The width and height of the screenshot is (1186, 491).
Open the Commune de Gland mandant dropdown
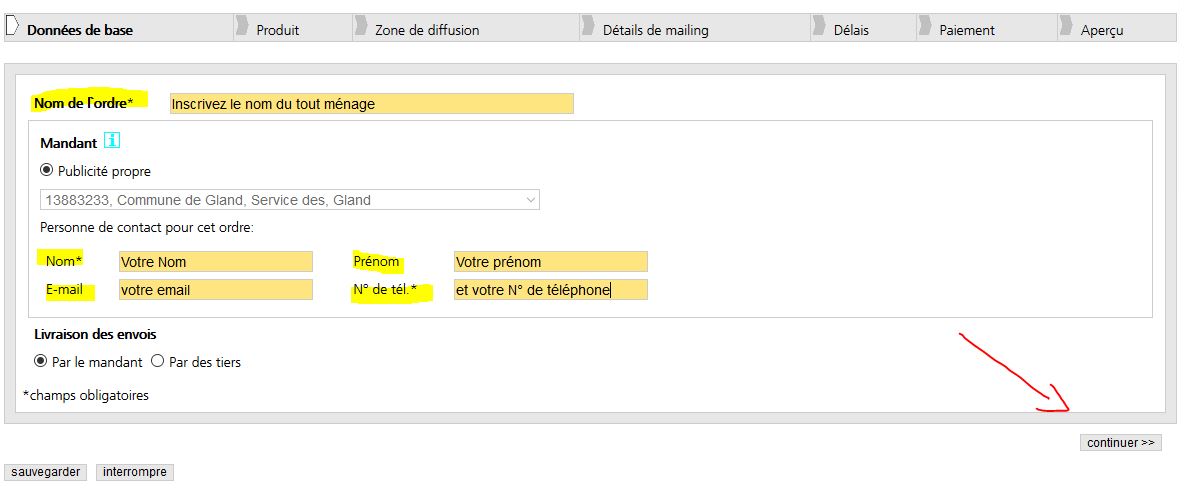(x=290, y=200)
